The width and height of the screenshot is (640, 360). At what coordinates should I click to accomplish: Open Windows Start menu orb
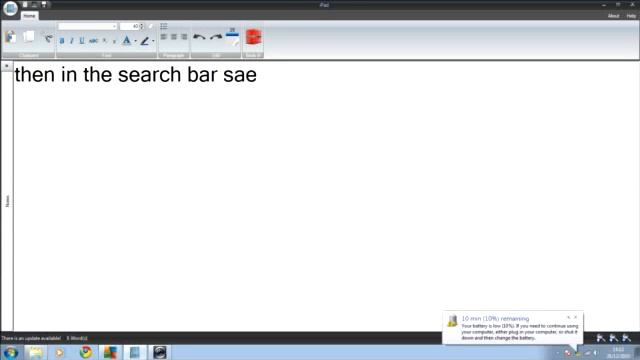click(10, 352)
